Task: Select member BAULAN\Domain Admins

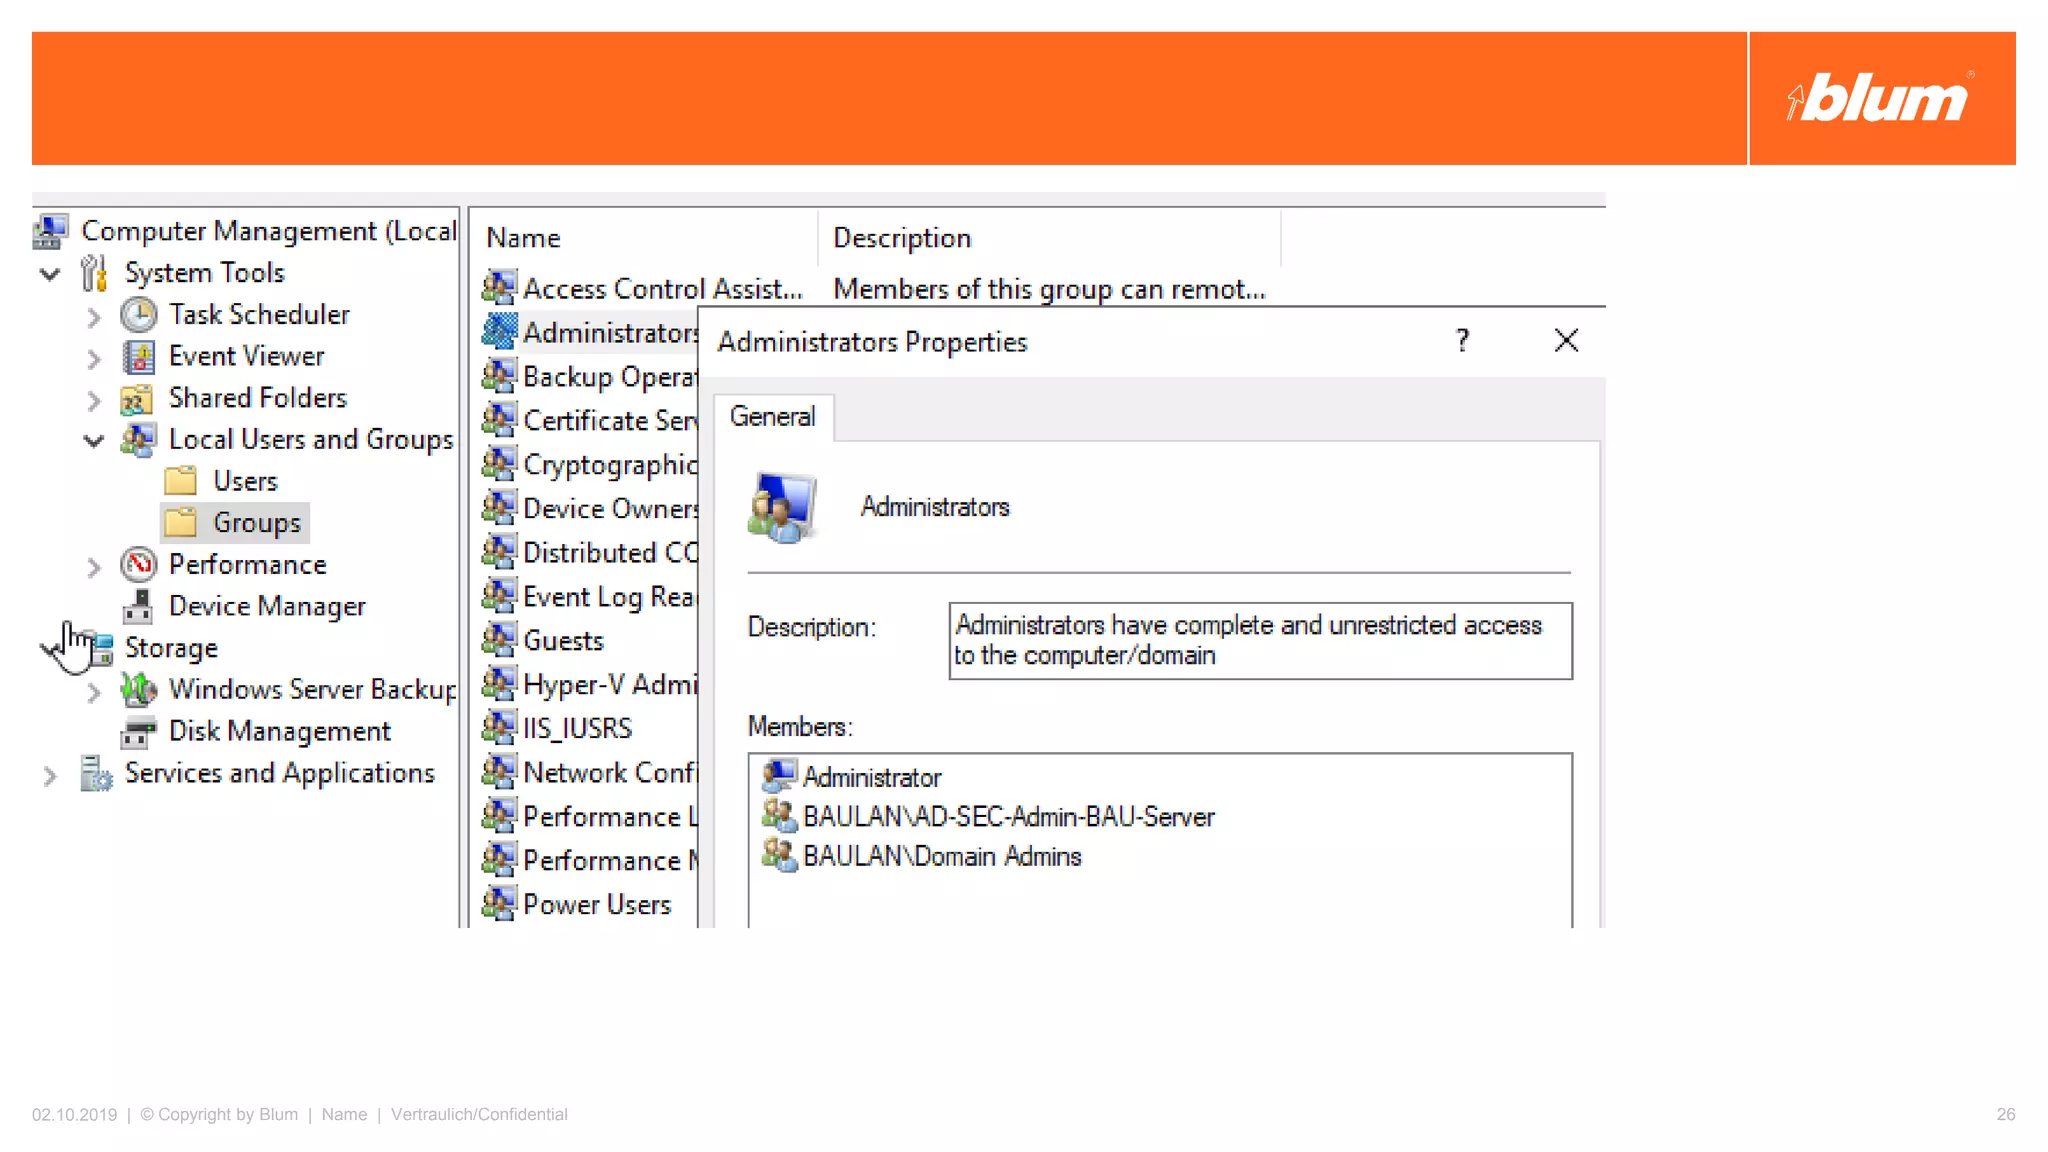Action: coord(941,857)
